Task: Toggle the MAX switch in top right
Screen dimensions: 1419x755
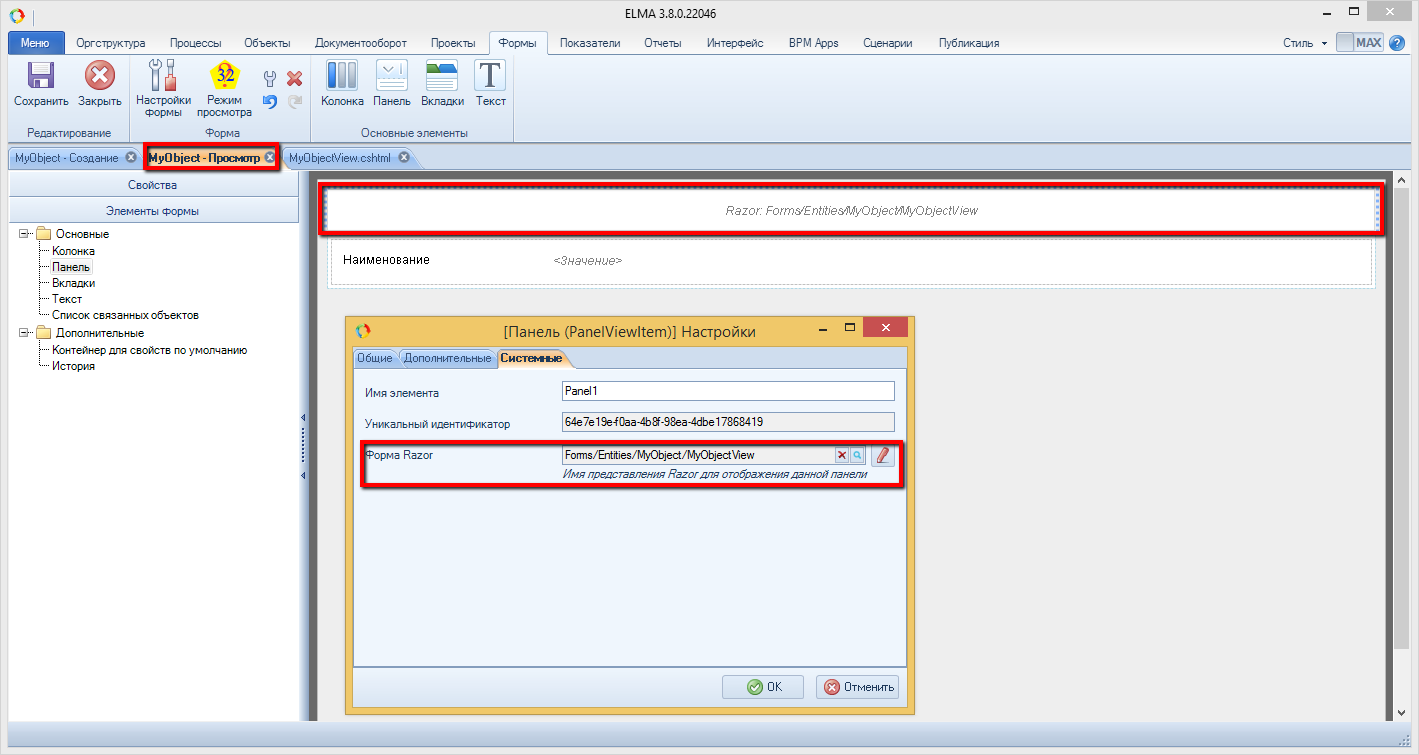Action: tap(1360, 43)
